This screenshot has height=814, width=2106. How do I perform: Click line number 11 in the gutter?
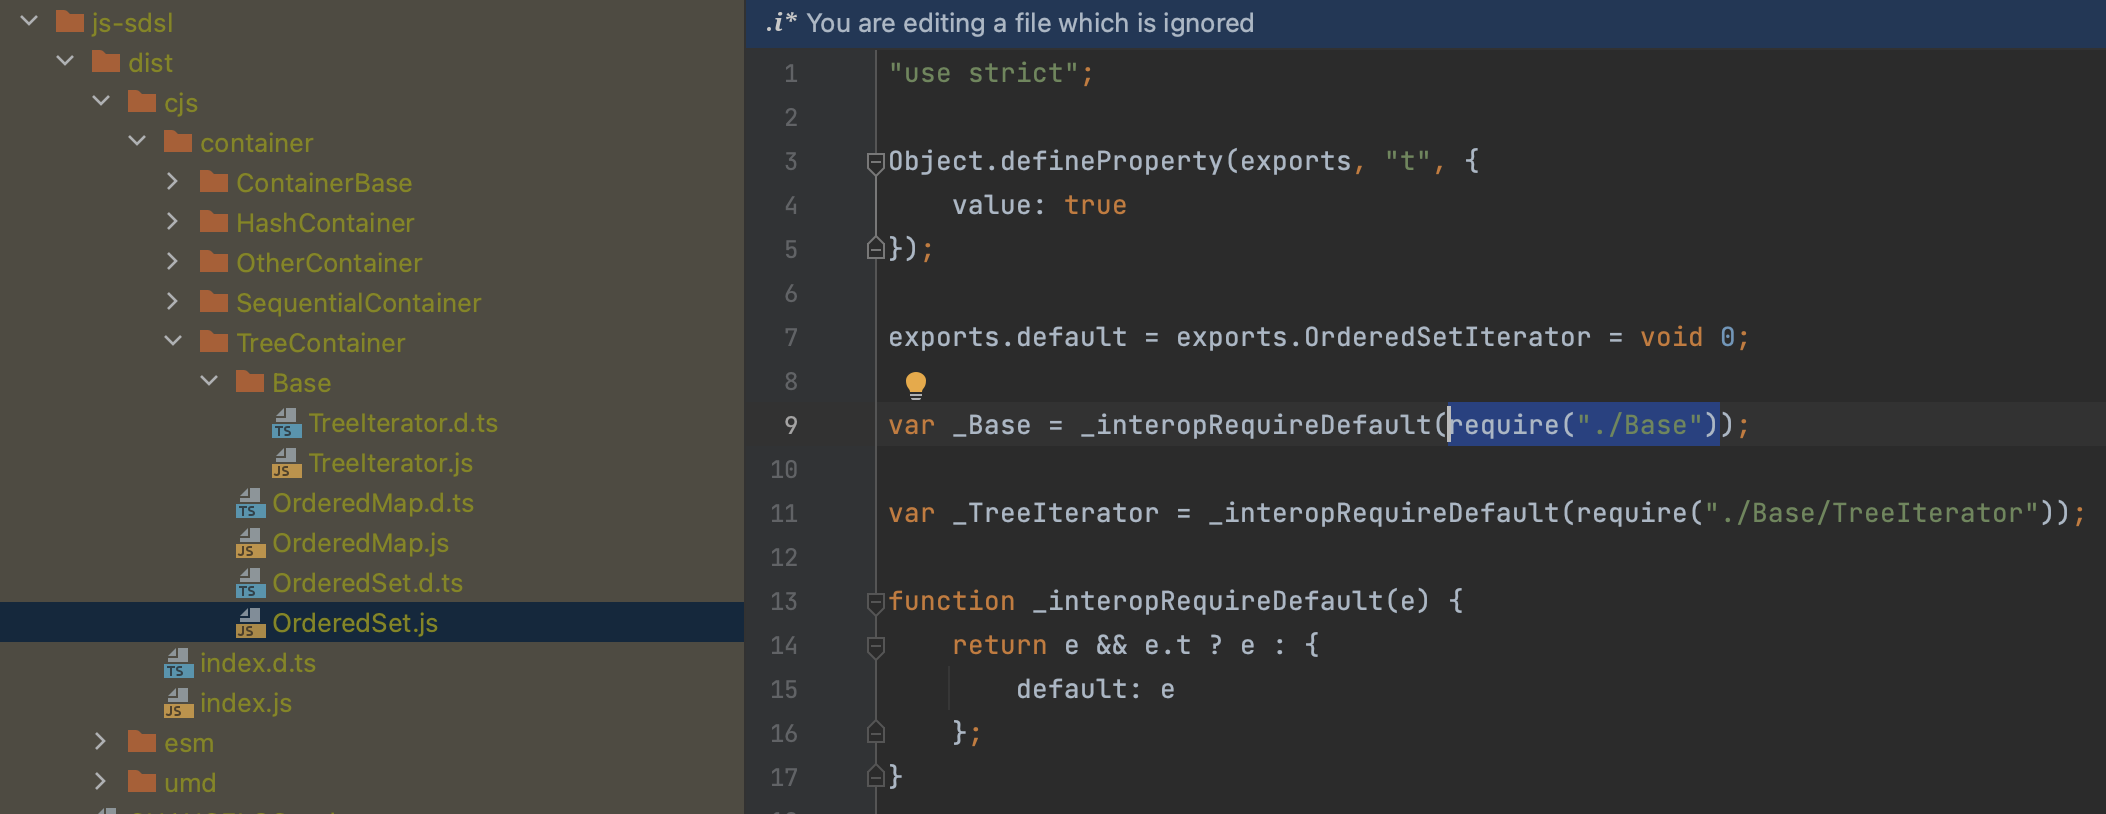pos(784,513)
